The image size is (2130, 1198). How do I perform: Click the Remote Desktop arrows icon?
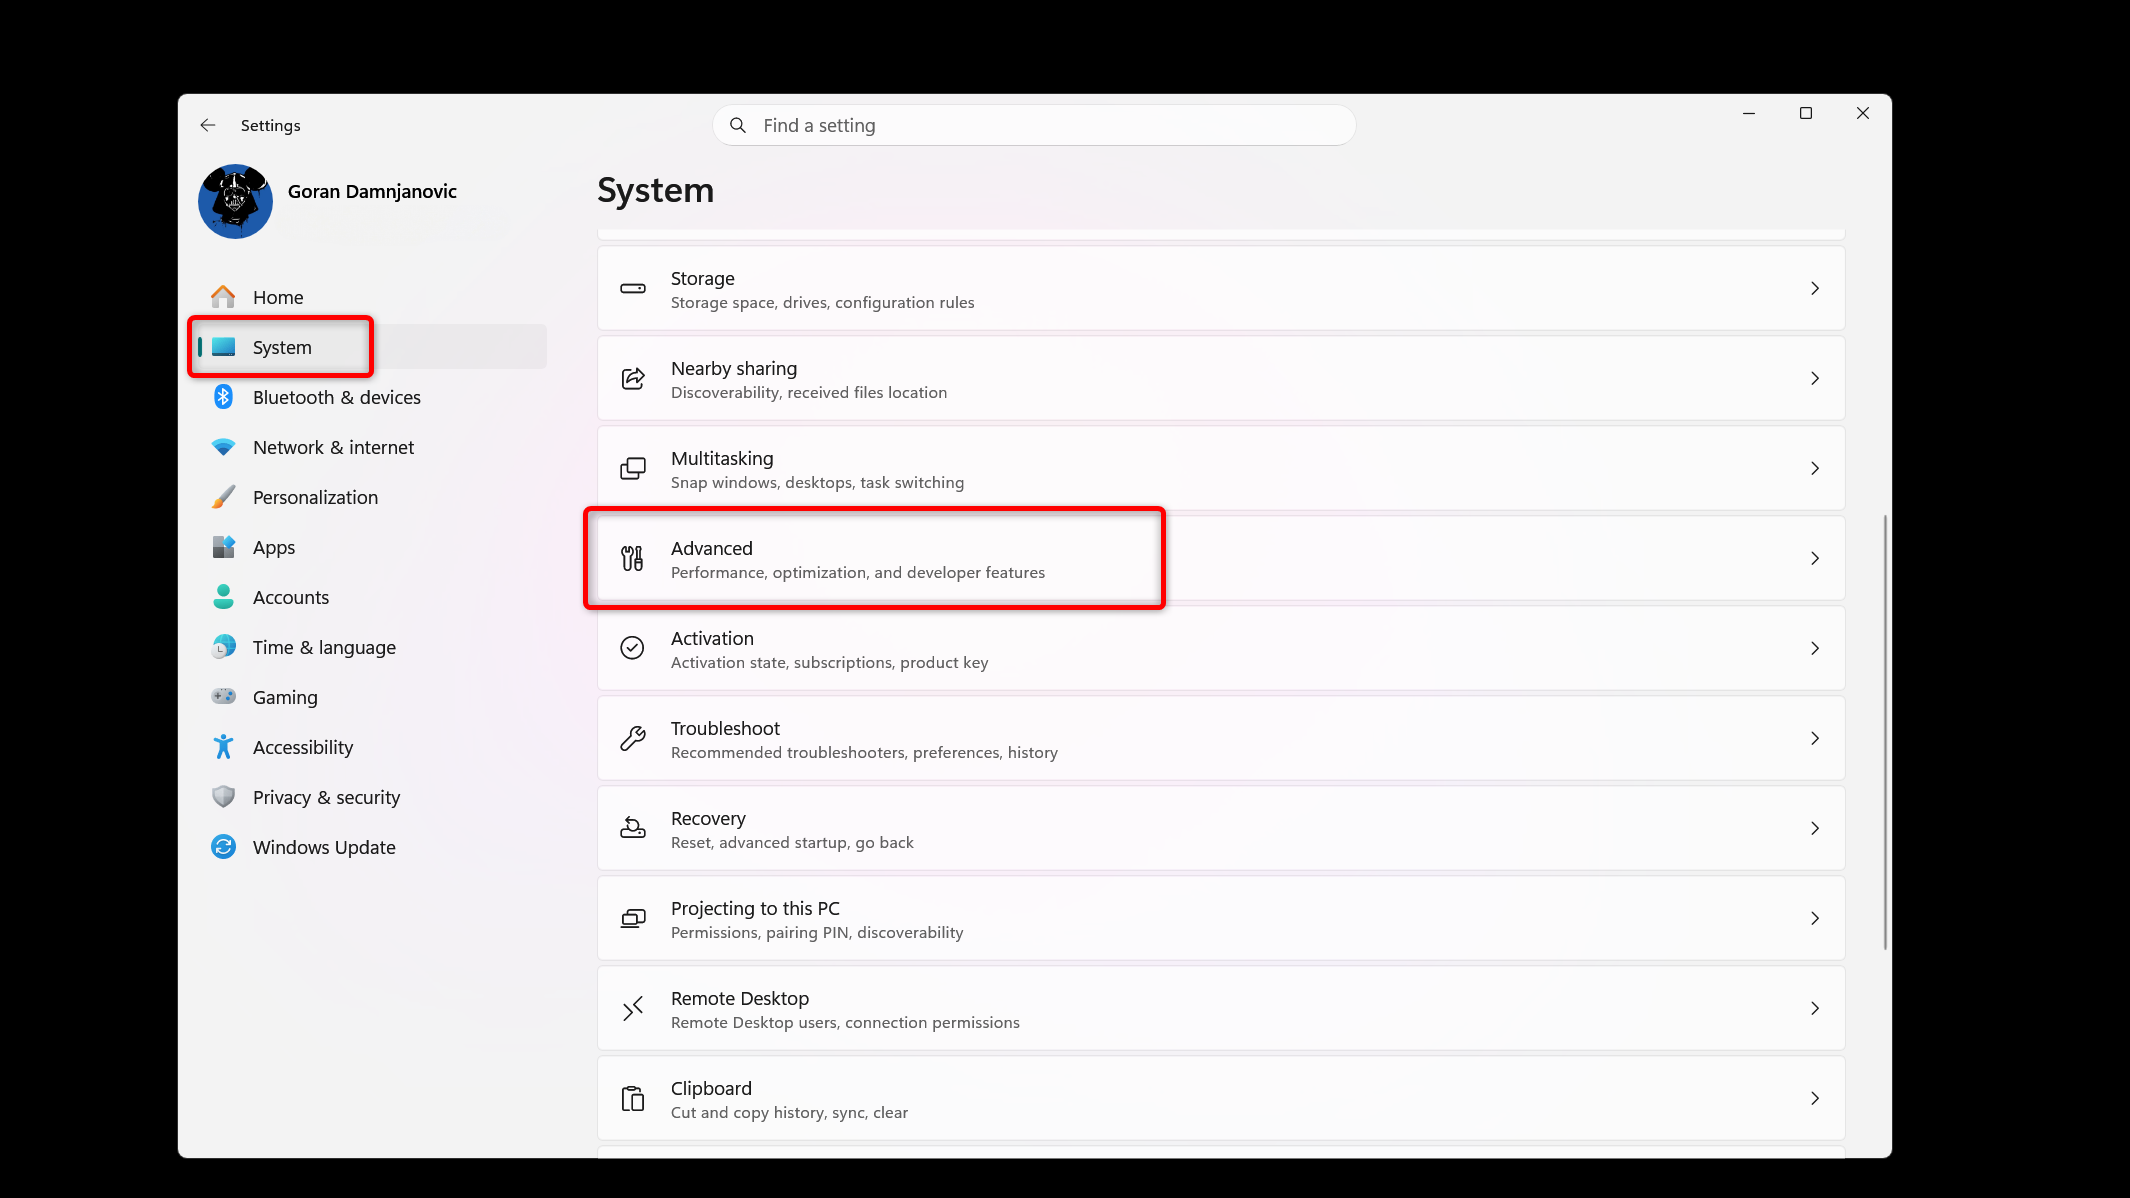633,1008
